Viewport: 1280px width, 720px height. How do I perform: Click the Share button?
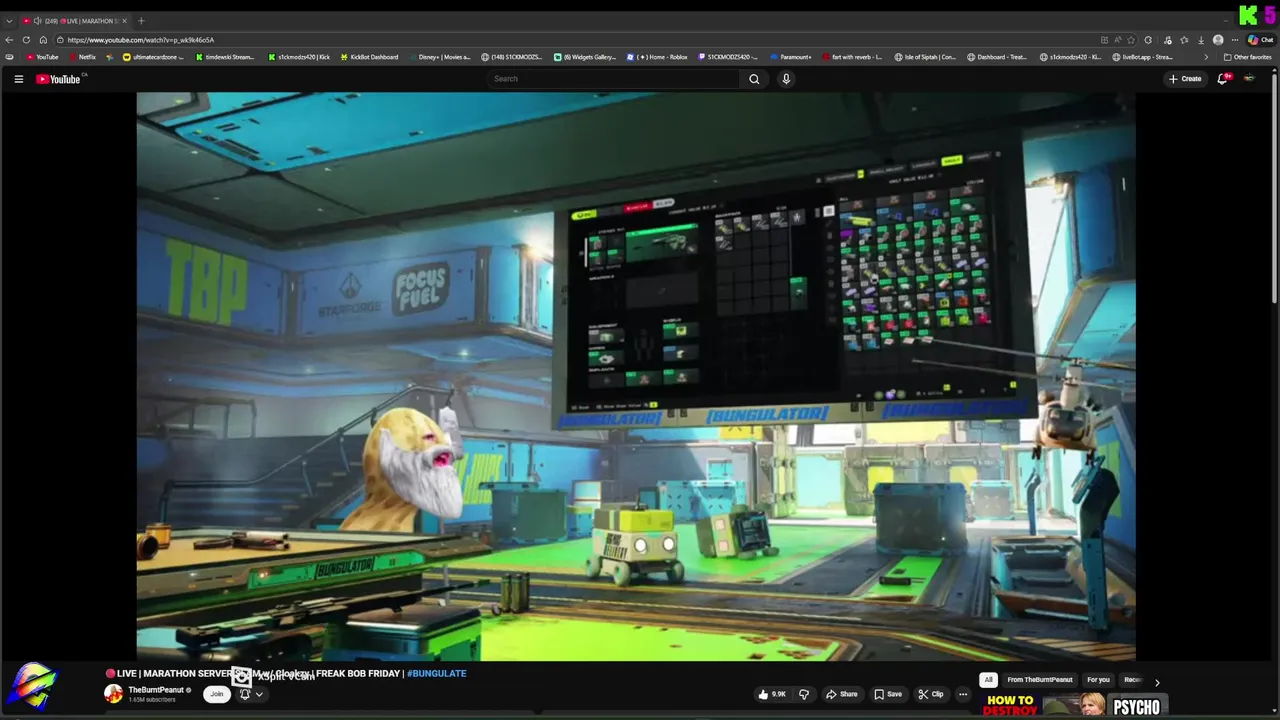pyautogui.click(x=841, y=694)
